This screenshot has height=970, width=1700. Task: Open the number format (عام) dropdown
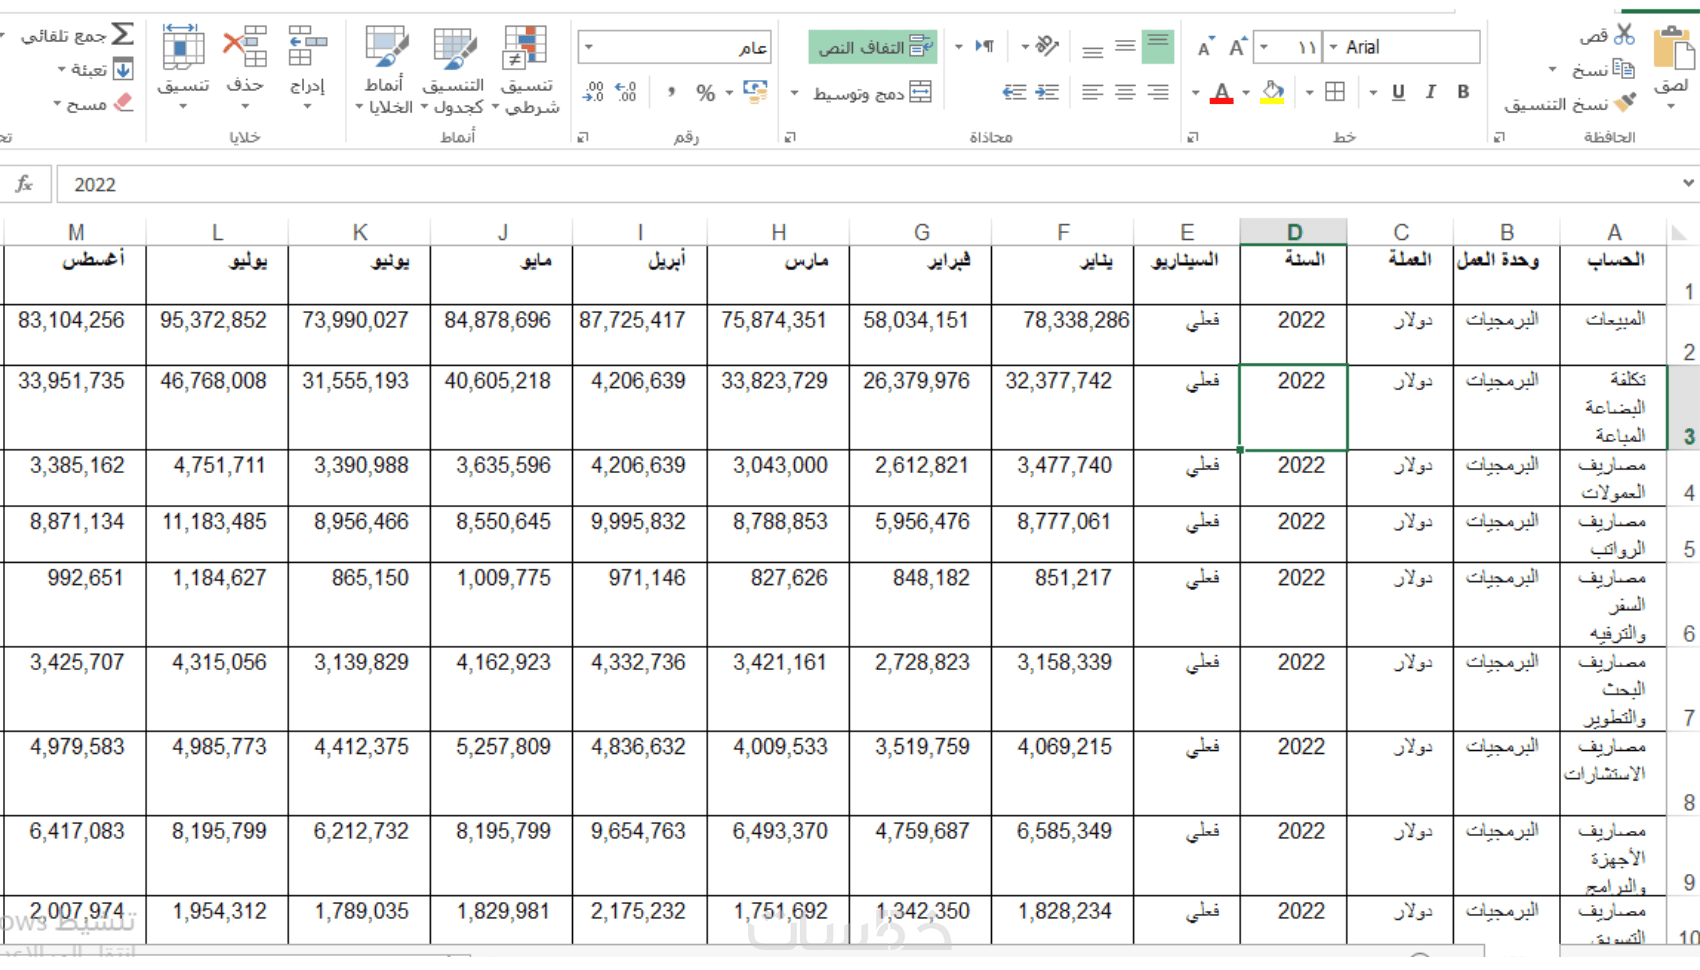coord(588,47)
